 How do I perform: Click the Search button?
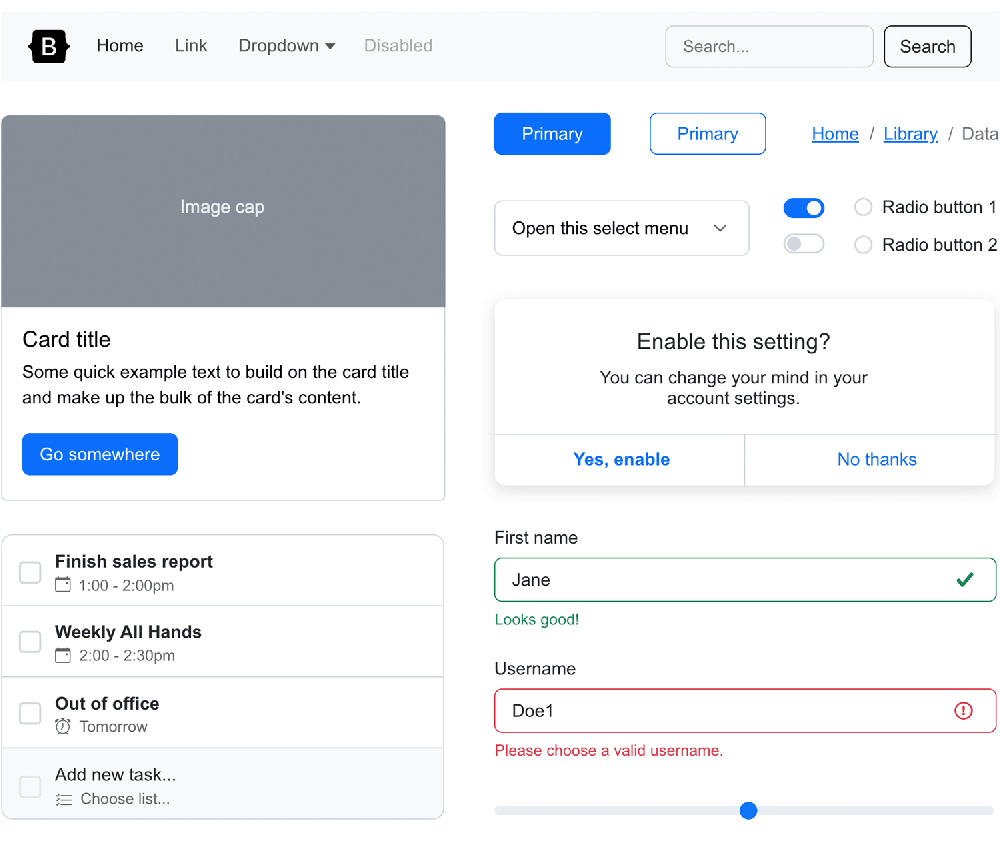click(927, 47)
